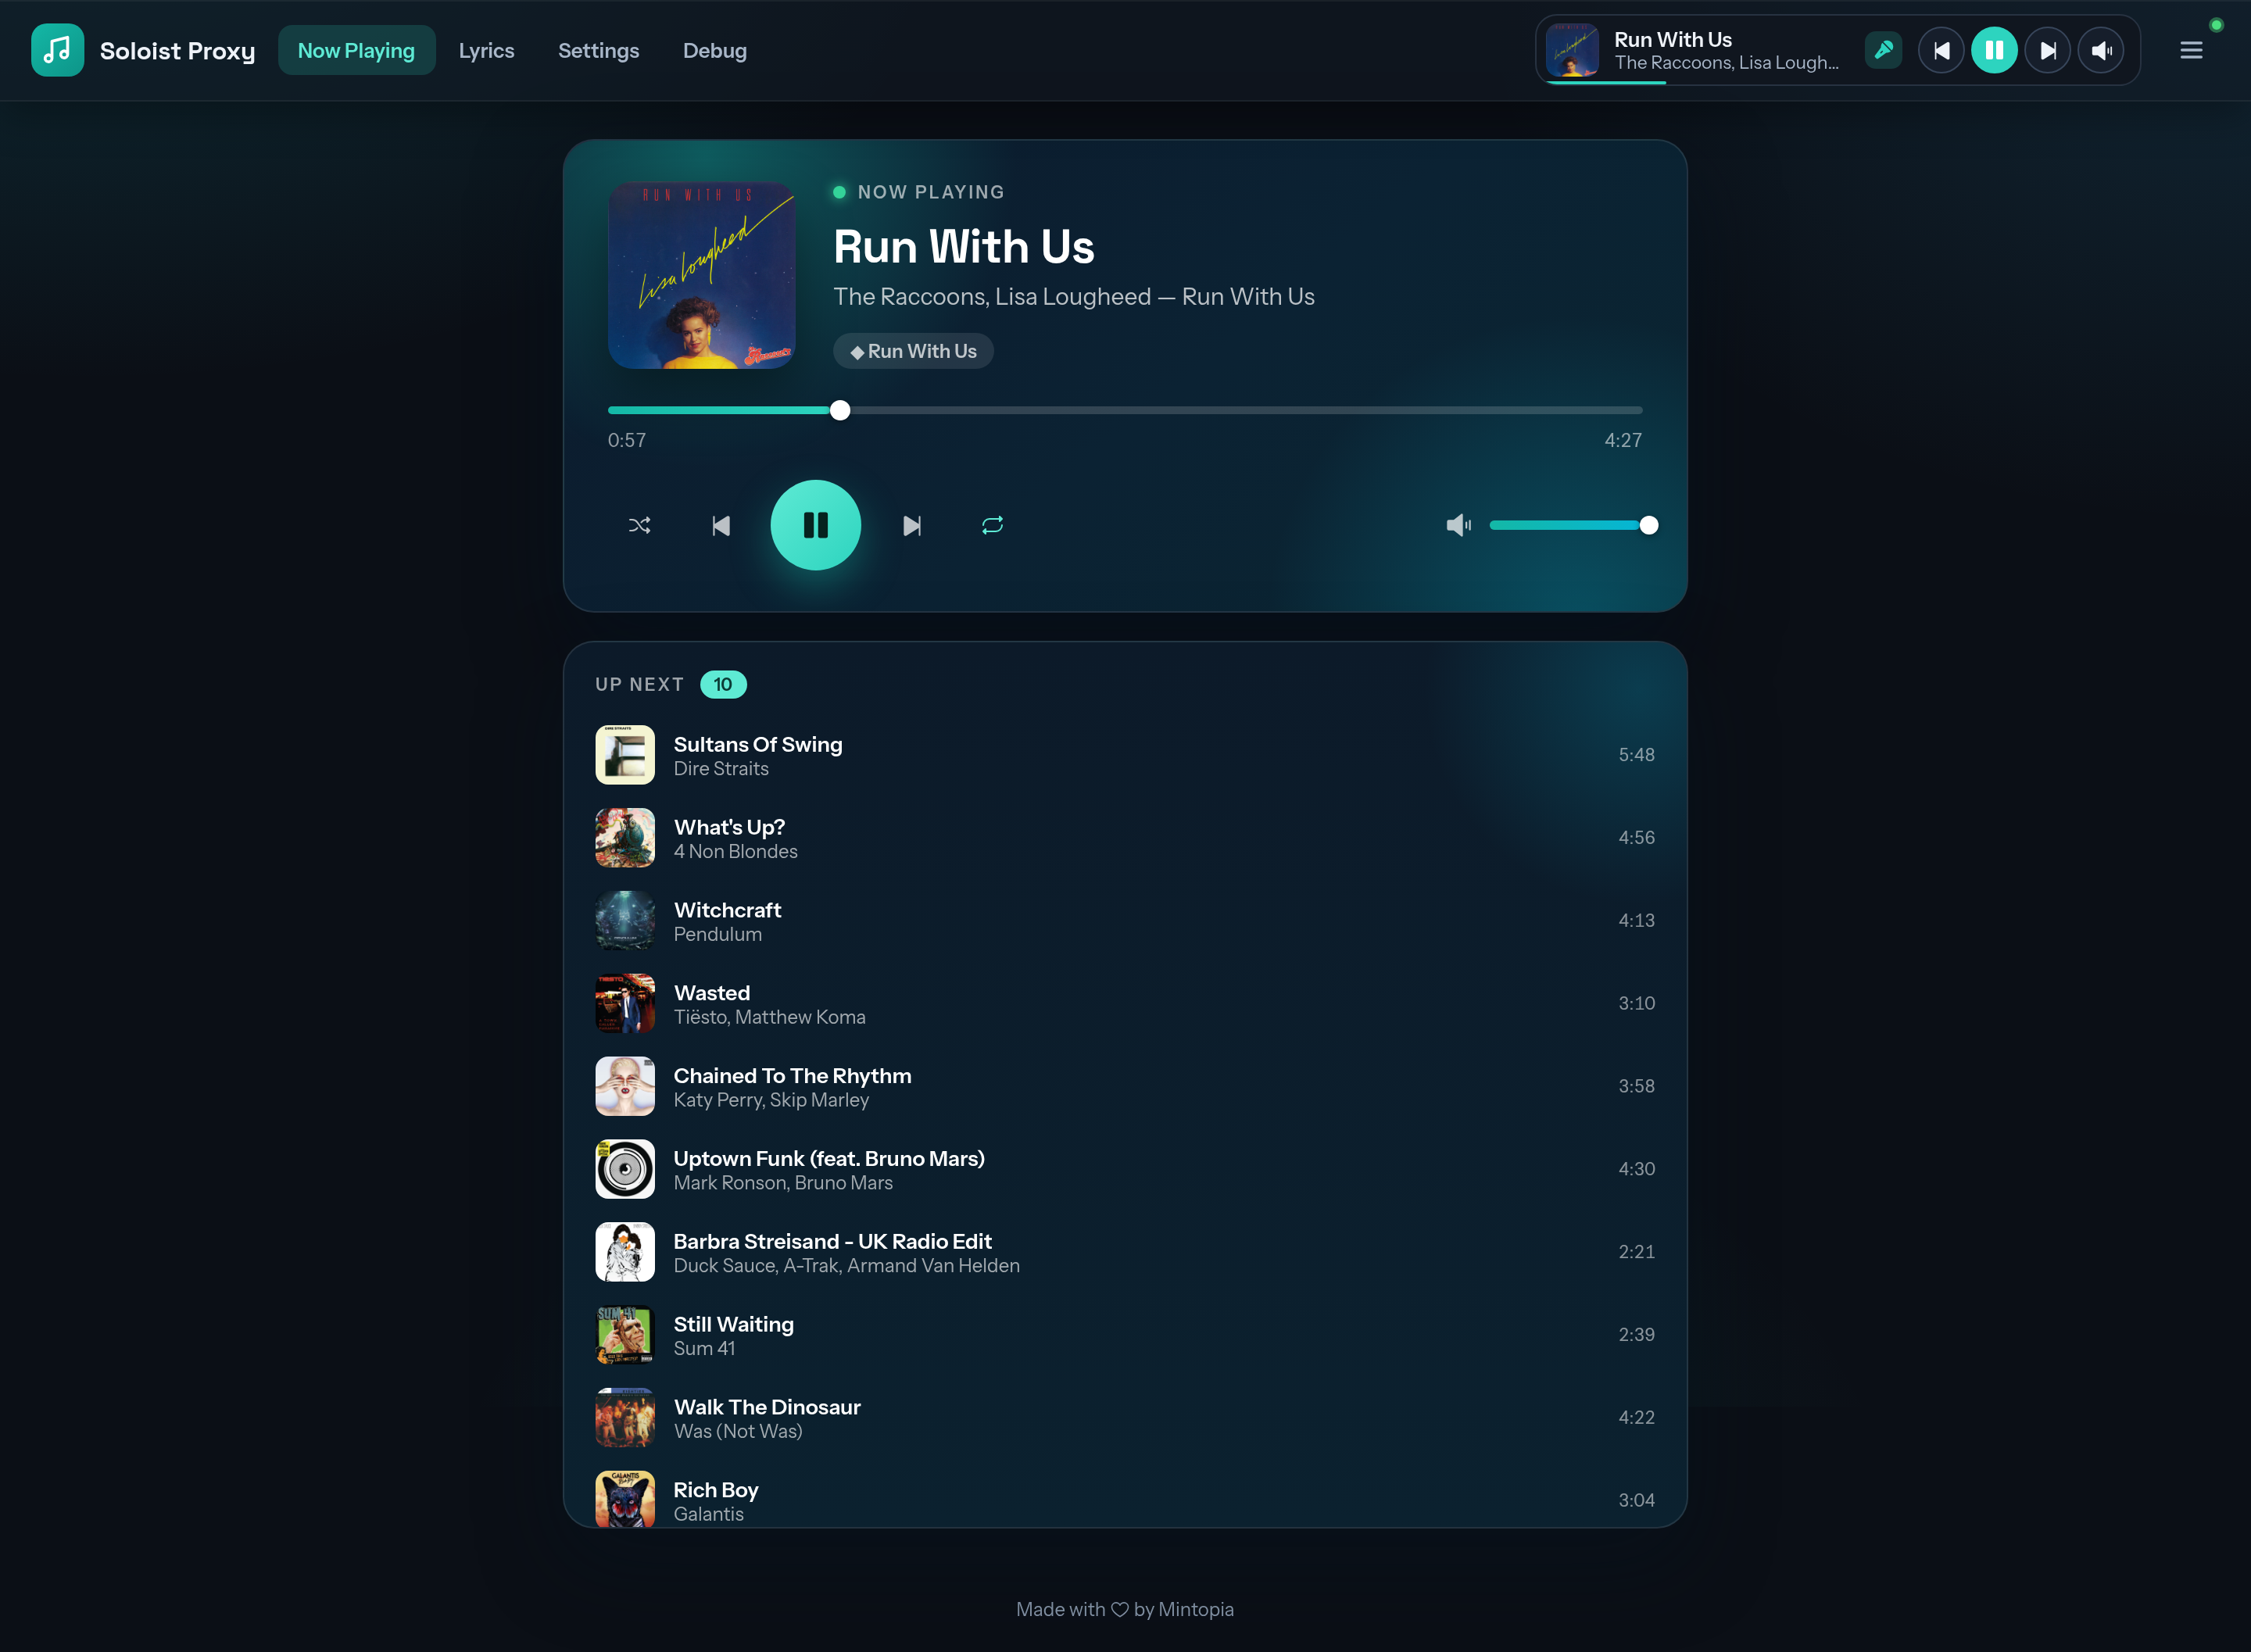2251x1652 pixels.
Task: Skip to previous track in main player
Action: [x=721, y=525]
